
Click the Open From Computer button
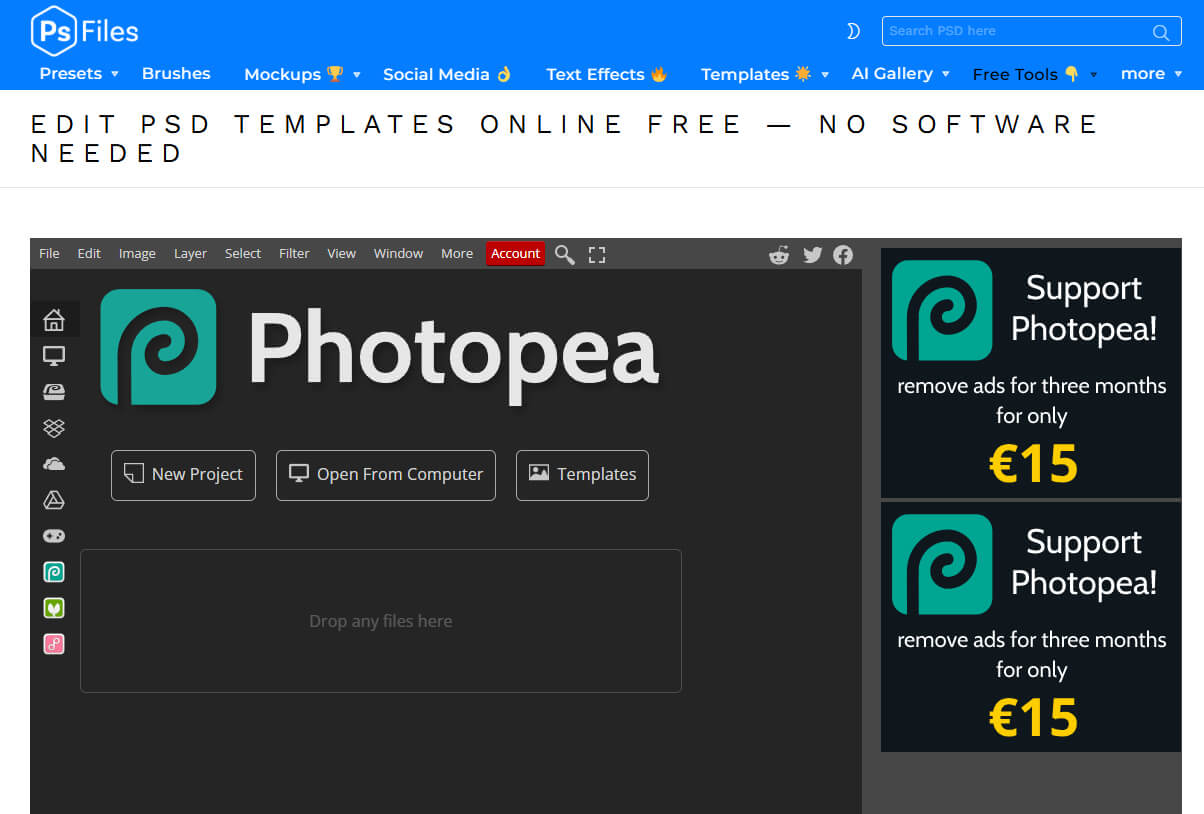coord(386,475)
